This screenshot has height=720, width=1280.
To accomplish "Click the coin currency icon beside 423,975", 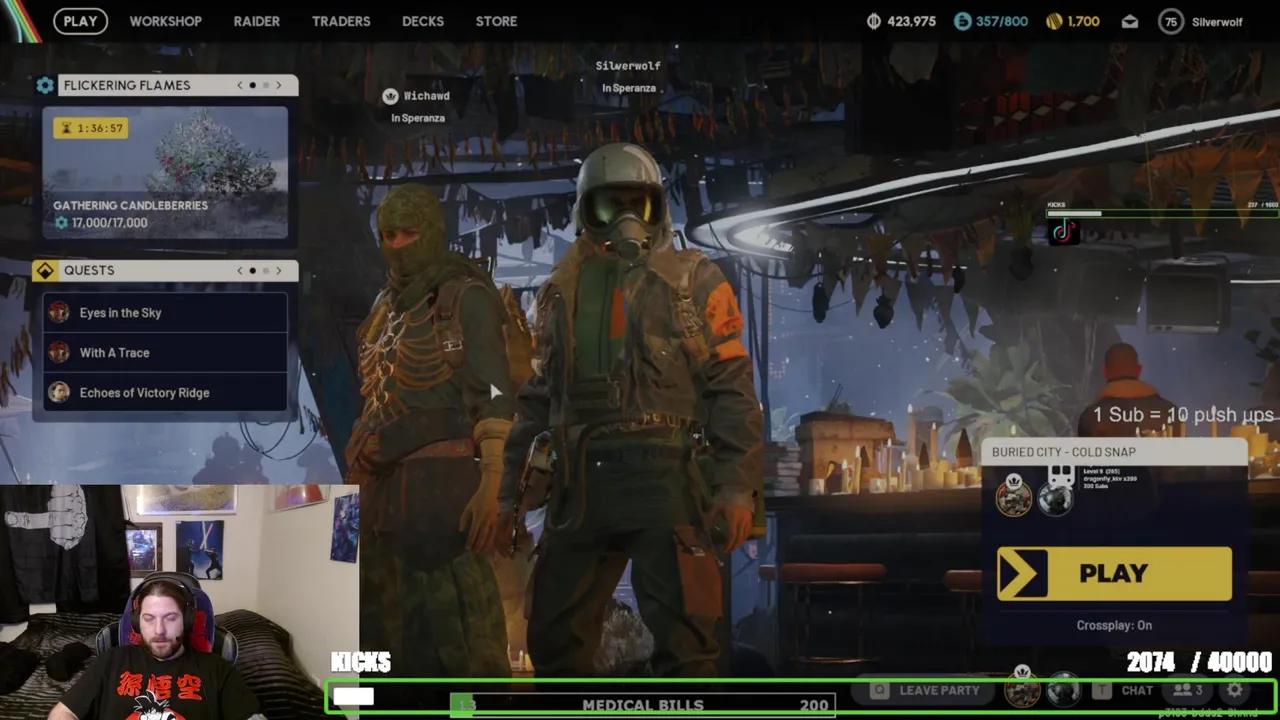I will tap(874, 21).
